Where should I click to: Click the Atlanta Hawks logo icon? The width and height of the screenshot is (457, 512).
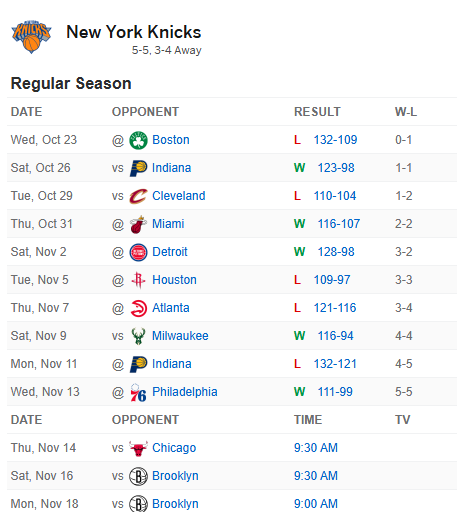coord(138,308)
